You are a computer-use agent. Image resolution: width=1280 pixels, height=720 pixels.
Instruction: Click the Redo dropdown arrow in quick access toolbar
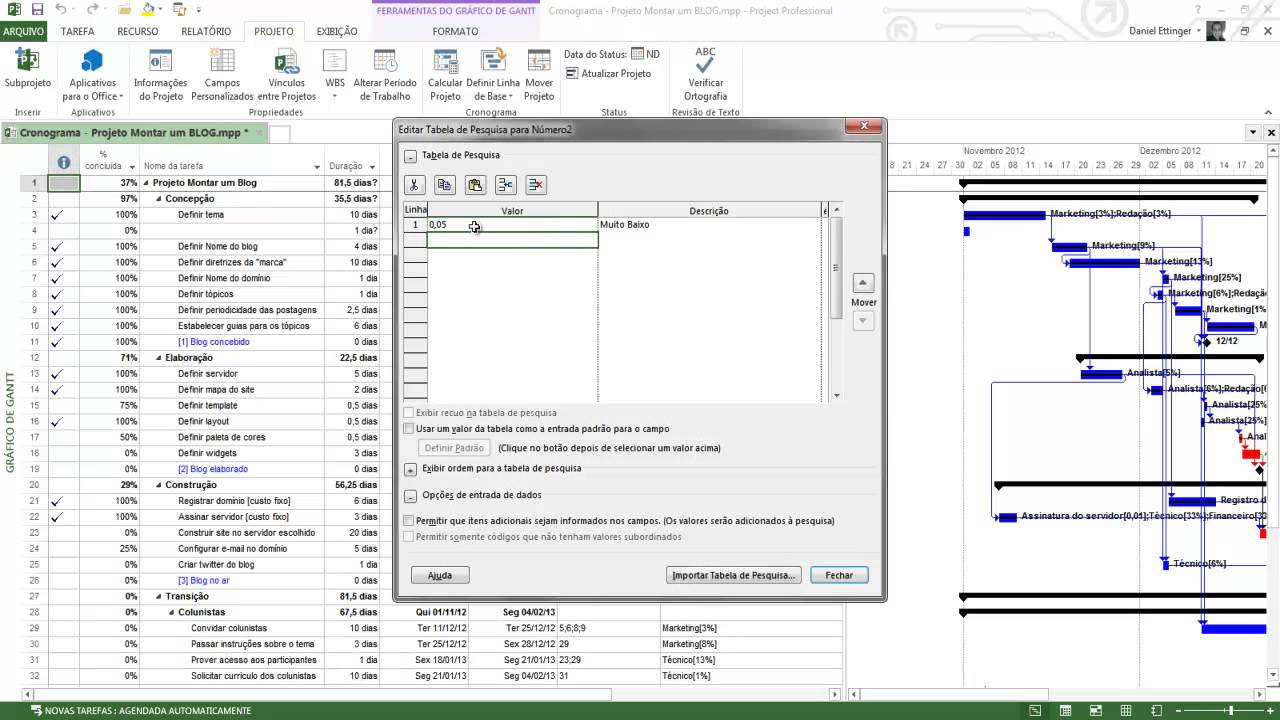106,10
